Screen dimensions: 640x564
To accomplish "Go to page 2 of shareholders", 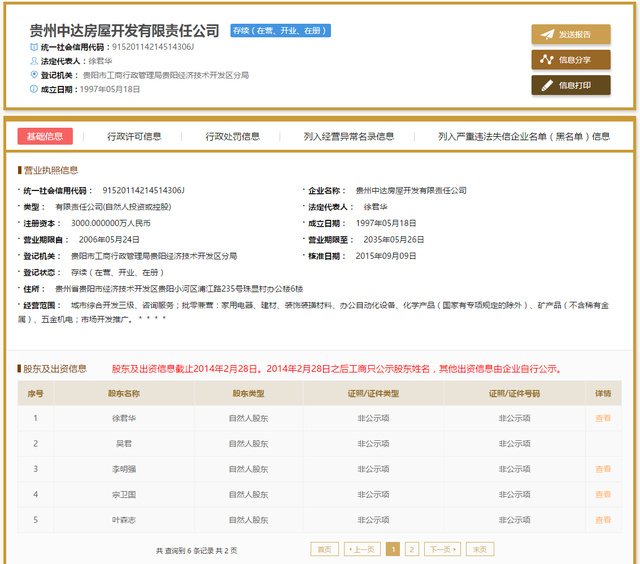I will pos(411,549).
